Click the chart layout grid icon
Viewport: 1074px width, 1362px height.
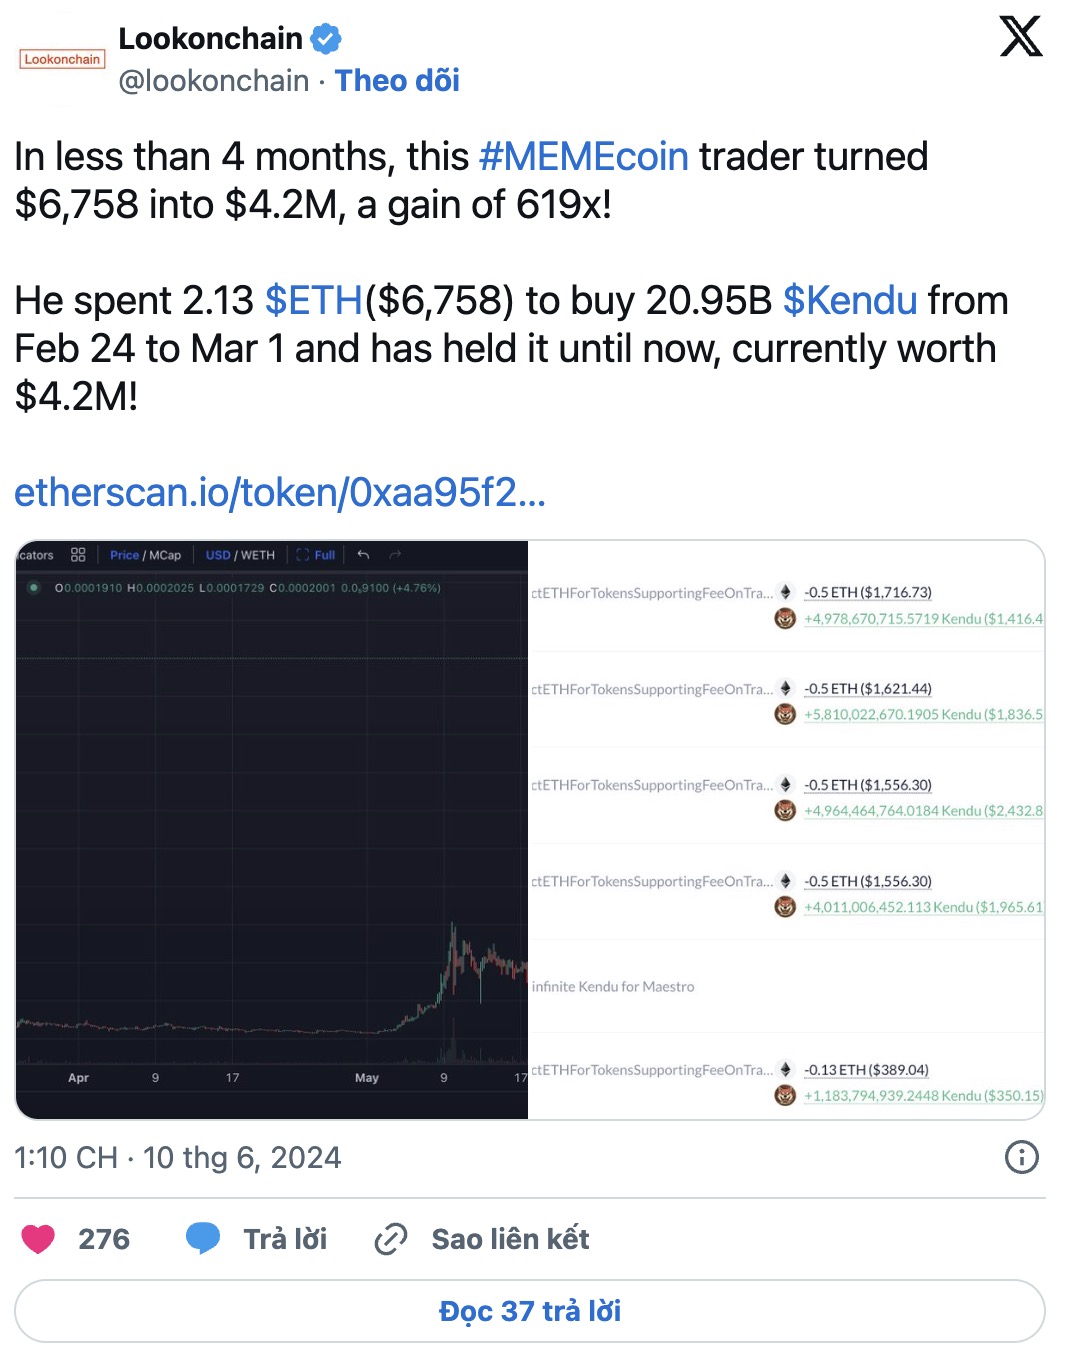(x=78, y=555)
